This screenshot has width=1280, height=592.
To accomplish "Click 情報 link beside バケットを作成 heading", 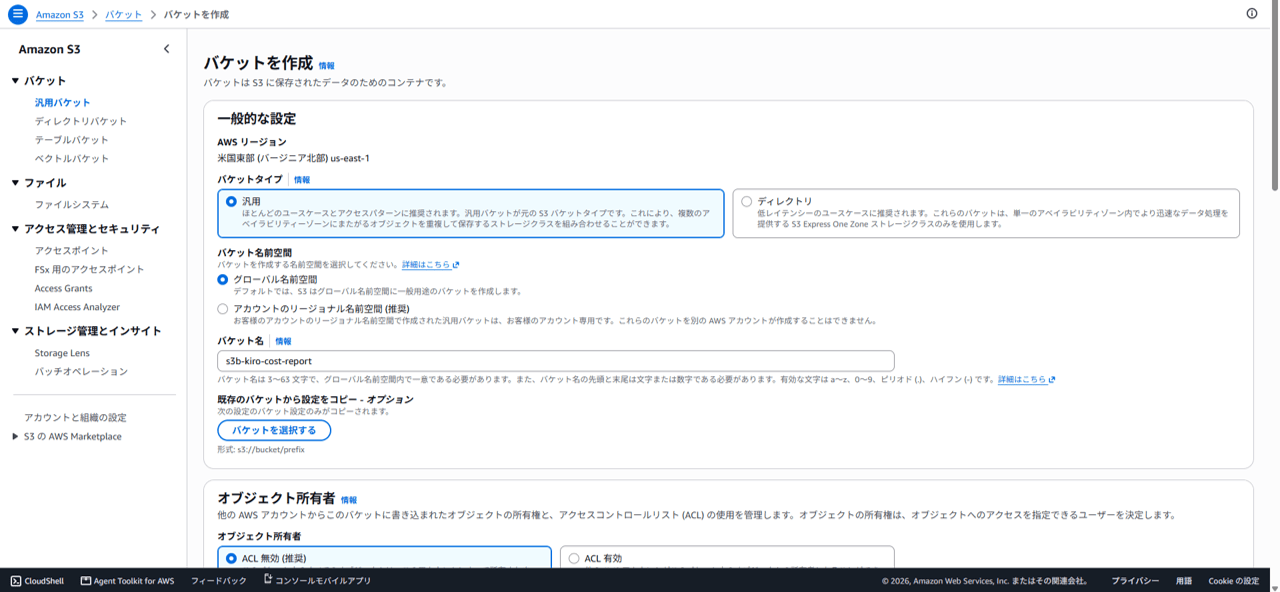I will click(327, 66).
